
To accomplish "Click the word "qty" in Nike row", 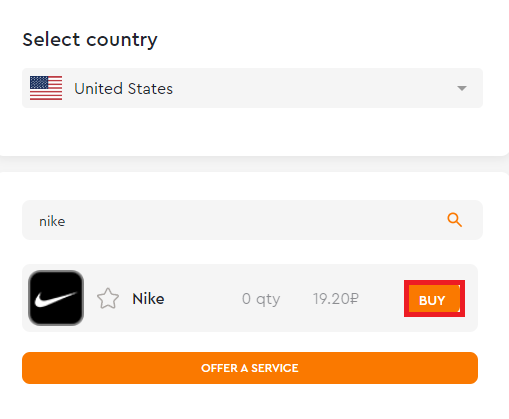I will click(268, 300).
